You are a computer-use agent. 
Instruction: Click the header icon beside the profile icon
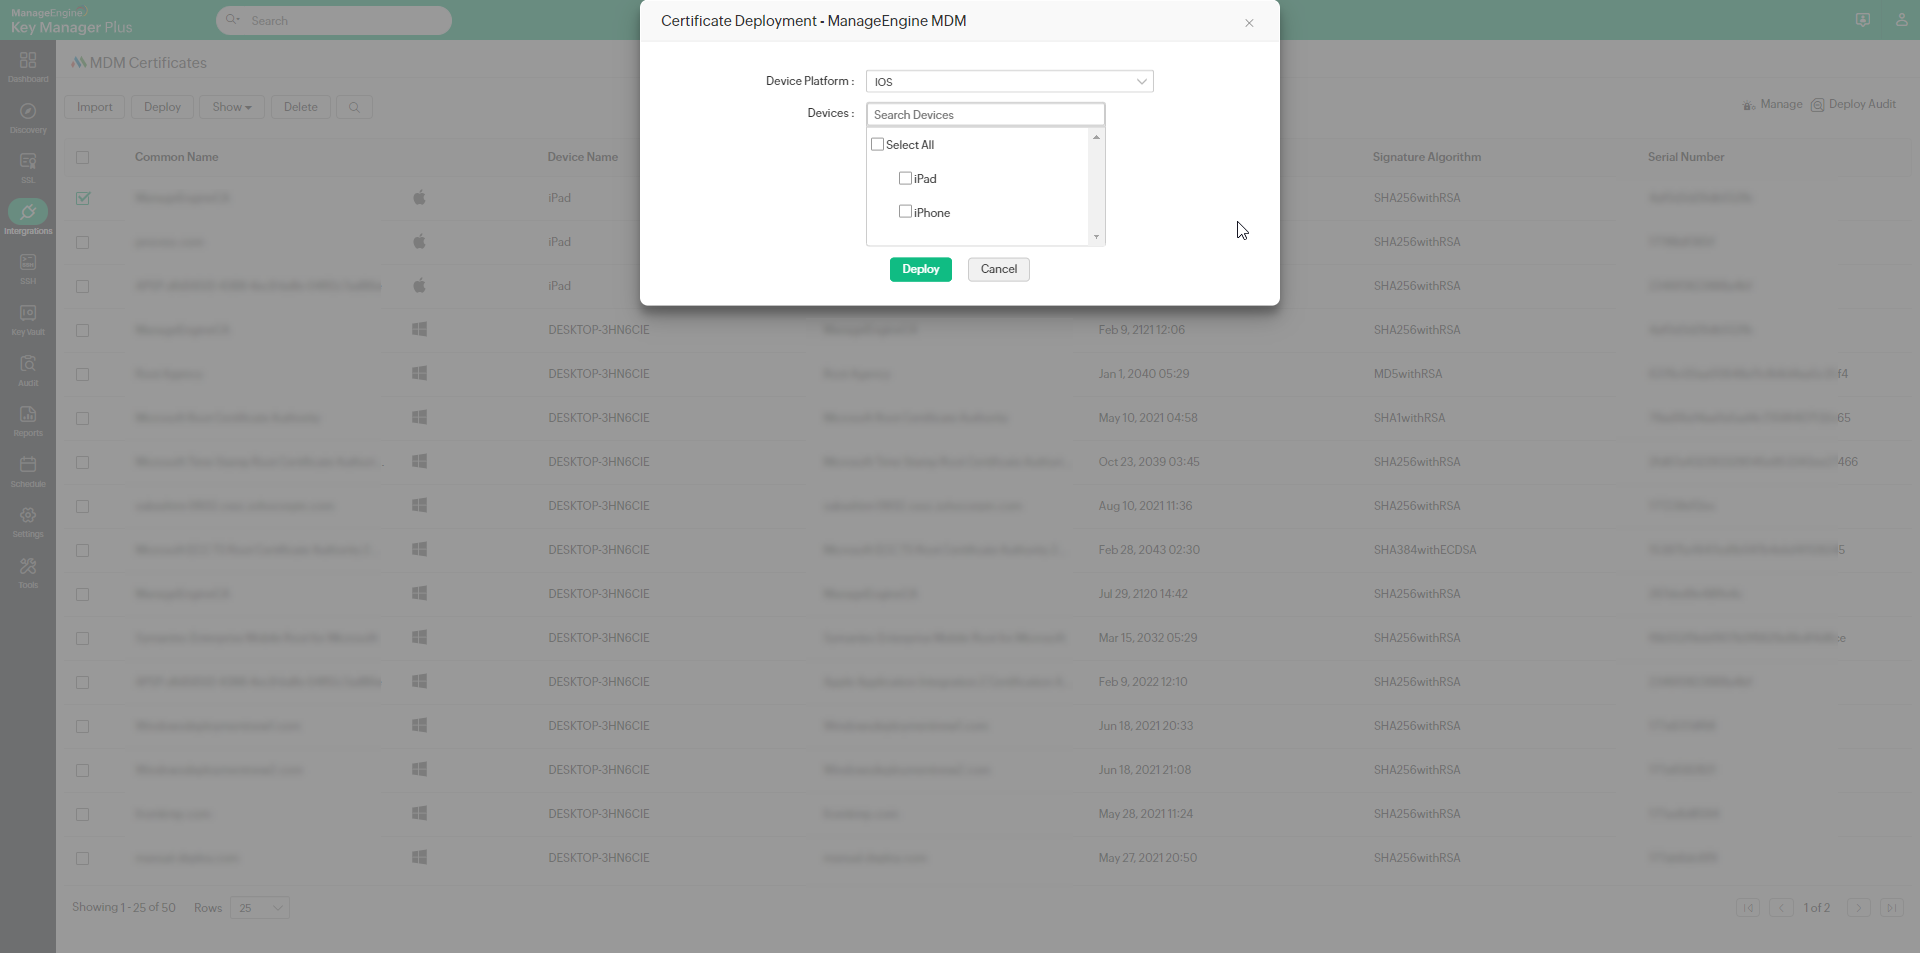click(x=1863, y=20)
